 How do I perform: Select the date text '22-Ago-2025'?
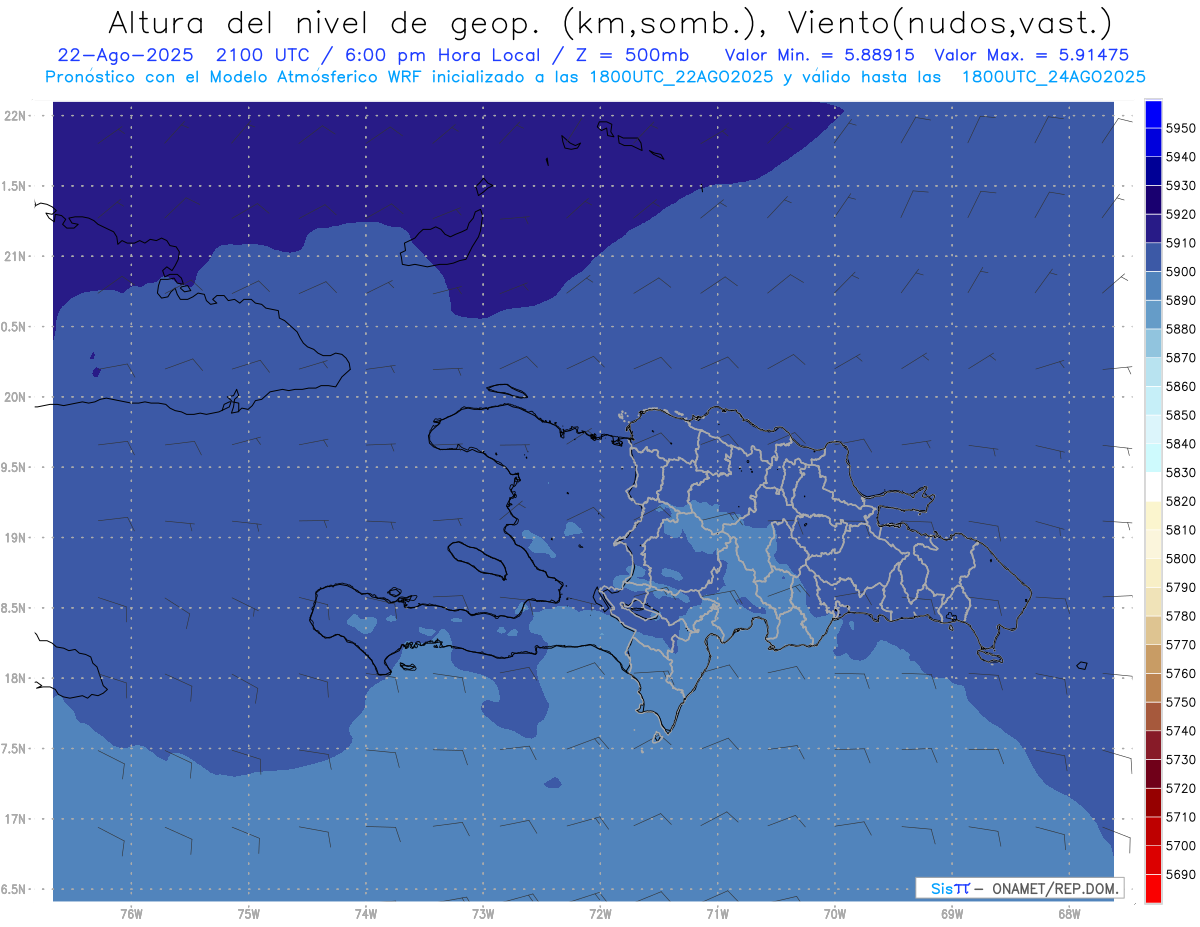pos(123,55)
